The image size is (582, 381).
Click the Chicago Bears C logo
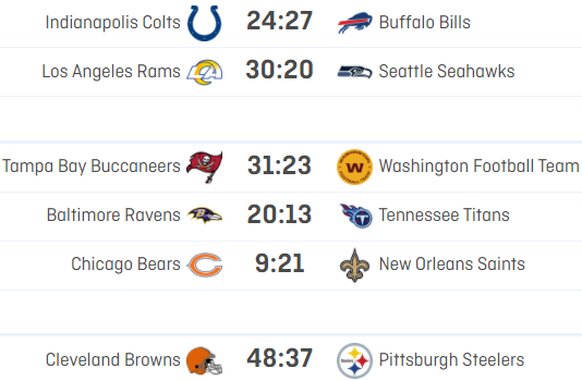(205, 264)
